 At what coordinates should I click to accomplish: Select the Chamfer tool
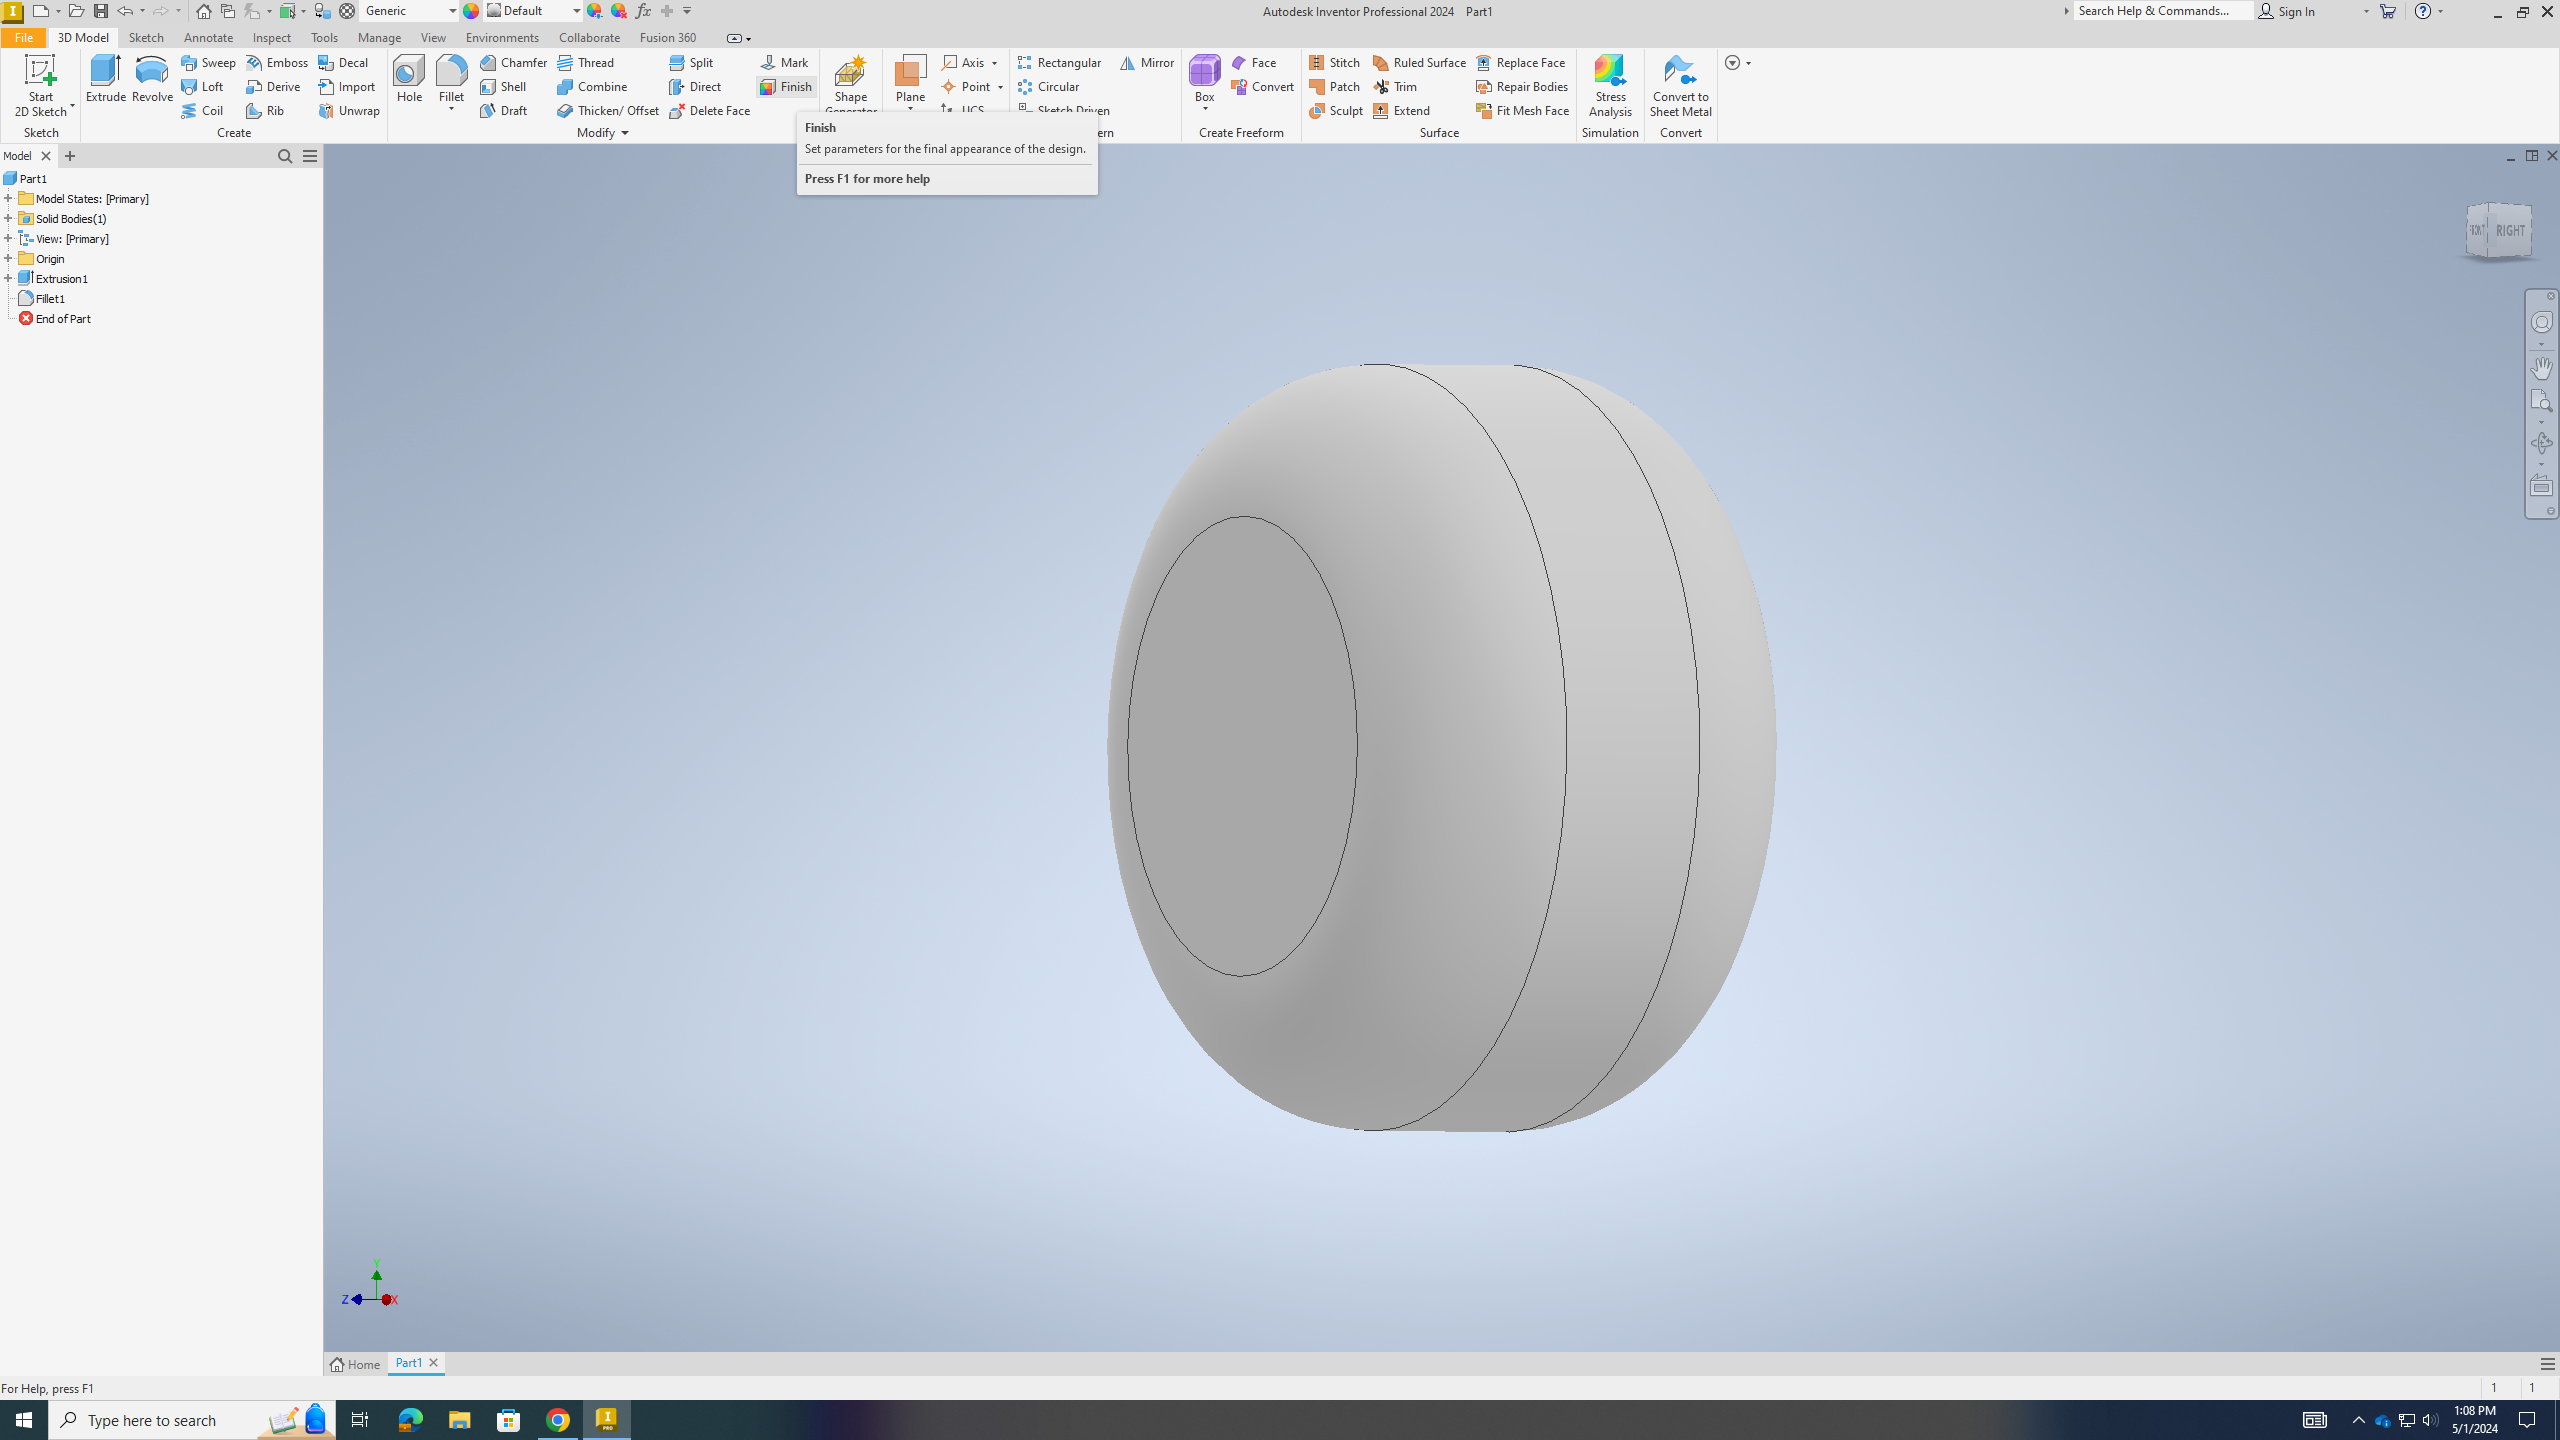click(513, 62)
